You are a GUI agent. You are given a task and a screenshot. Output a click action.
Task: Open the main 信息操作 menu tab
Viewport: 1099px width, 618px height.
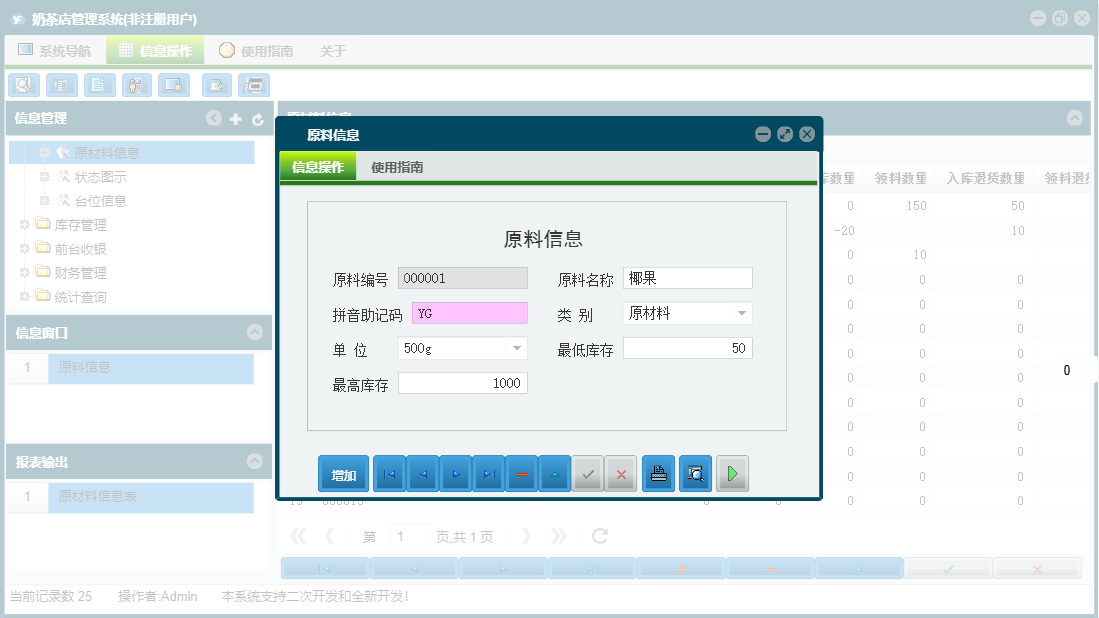pos(155,50)
